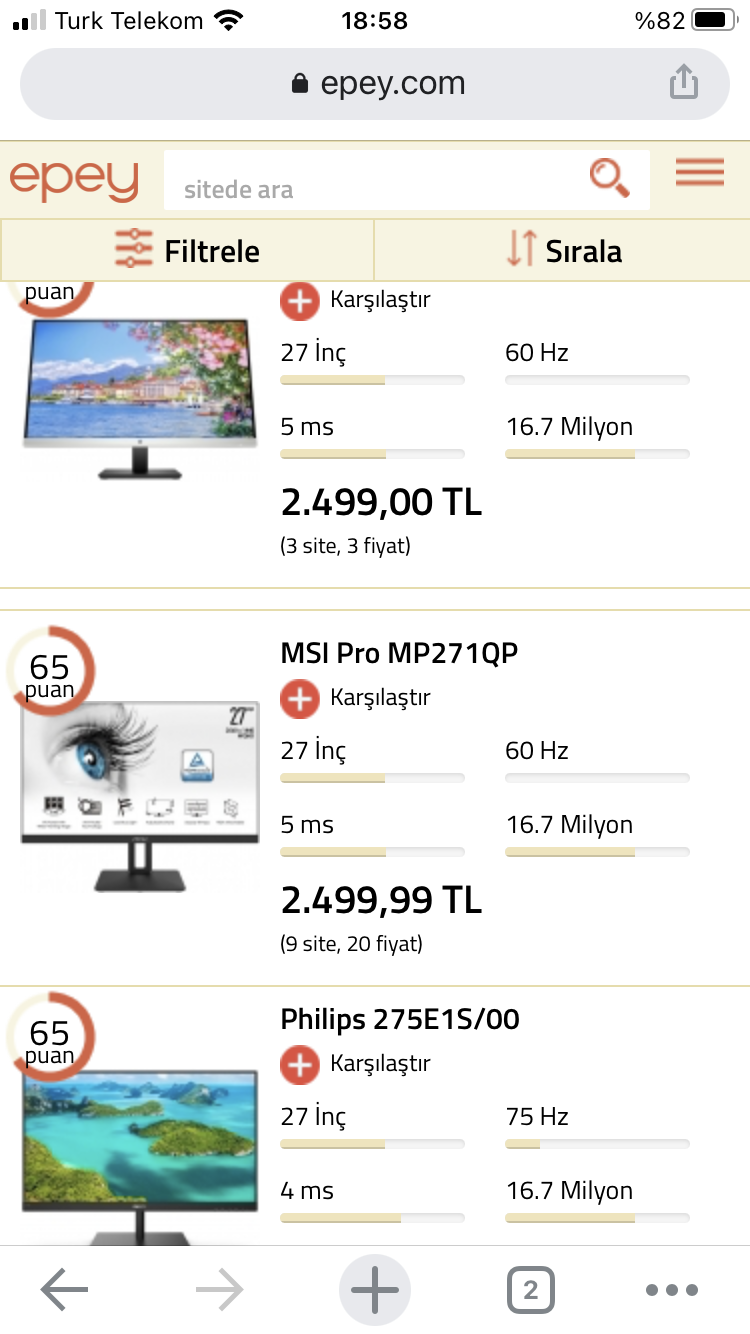750x1334 pixels.
Task: Tap the epey.com address bar
Action: click(x=375, y=84)
